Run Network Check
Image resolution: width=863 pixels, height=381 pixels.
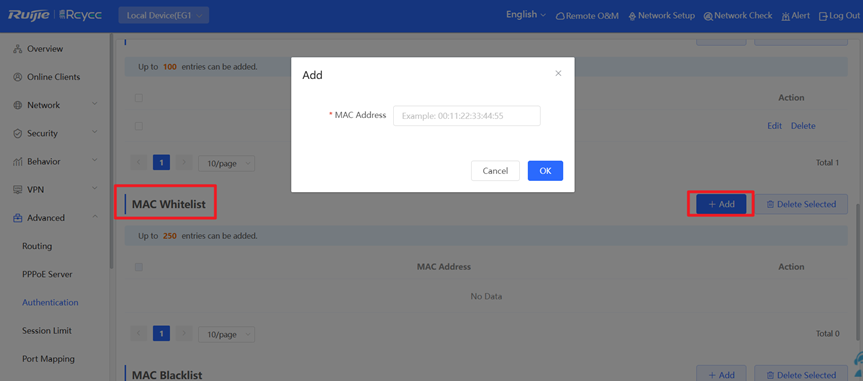(x=738, y=16)
